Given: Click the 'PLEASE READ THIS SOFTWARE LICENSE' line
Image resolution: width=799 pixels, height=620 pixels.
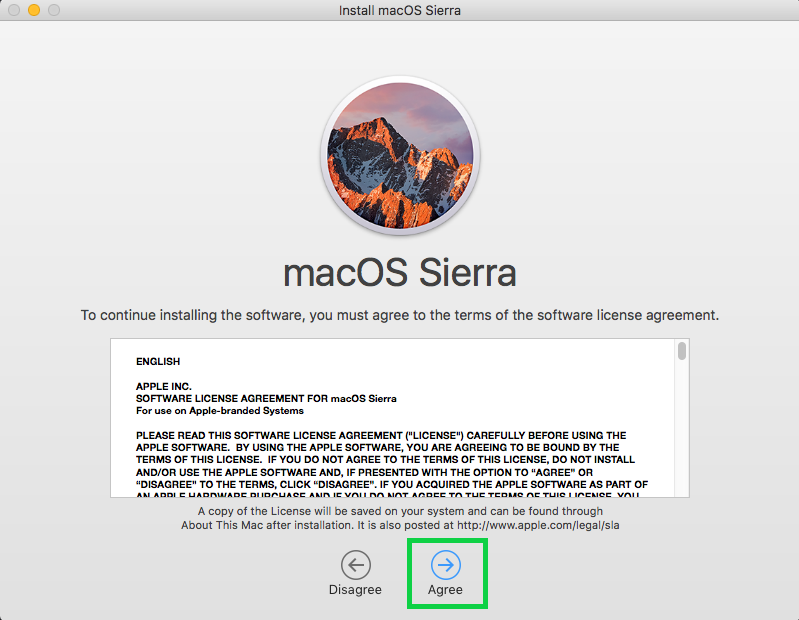Looking at the screenshot, I should [381, 435].
